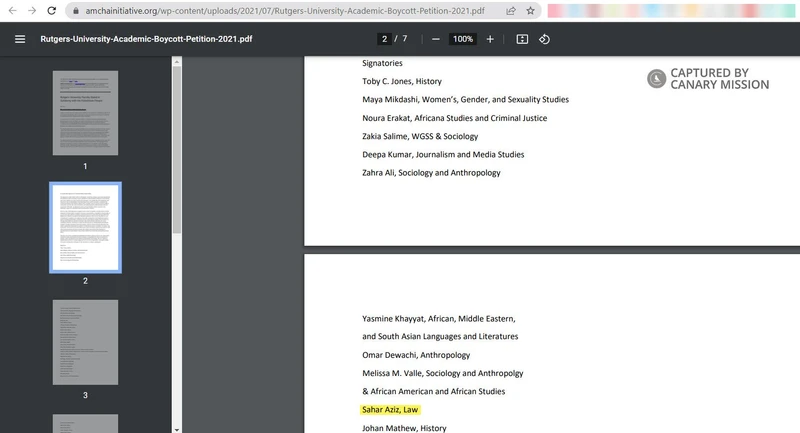Reload the page

[52, 10]
